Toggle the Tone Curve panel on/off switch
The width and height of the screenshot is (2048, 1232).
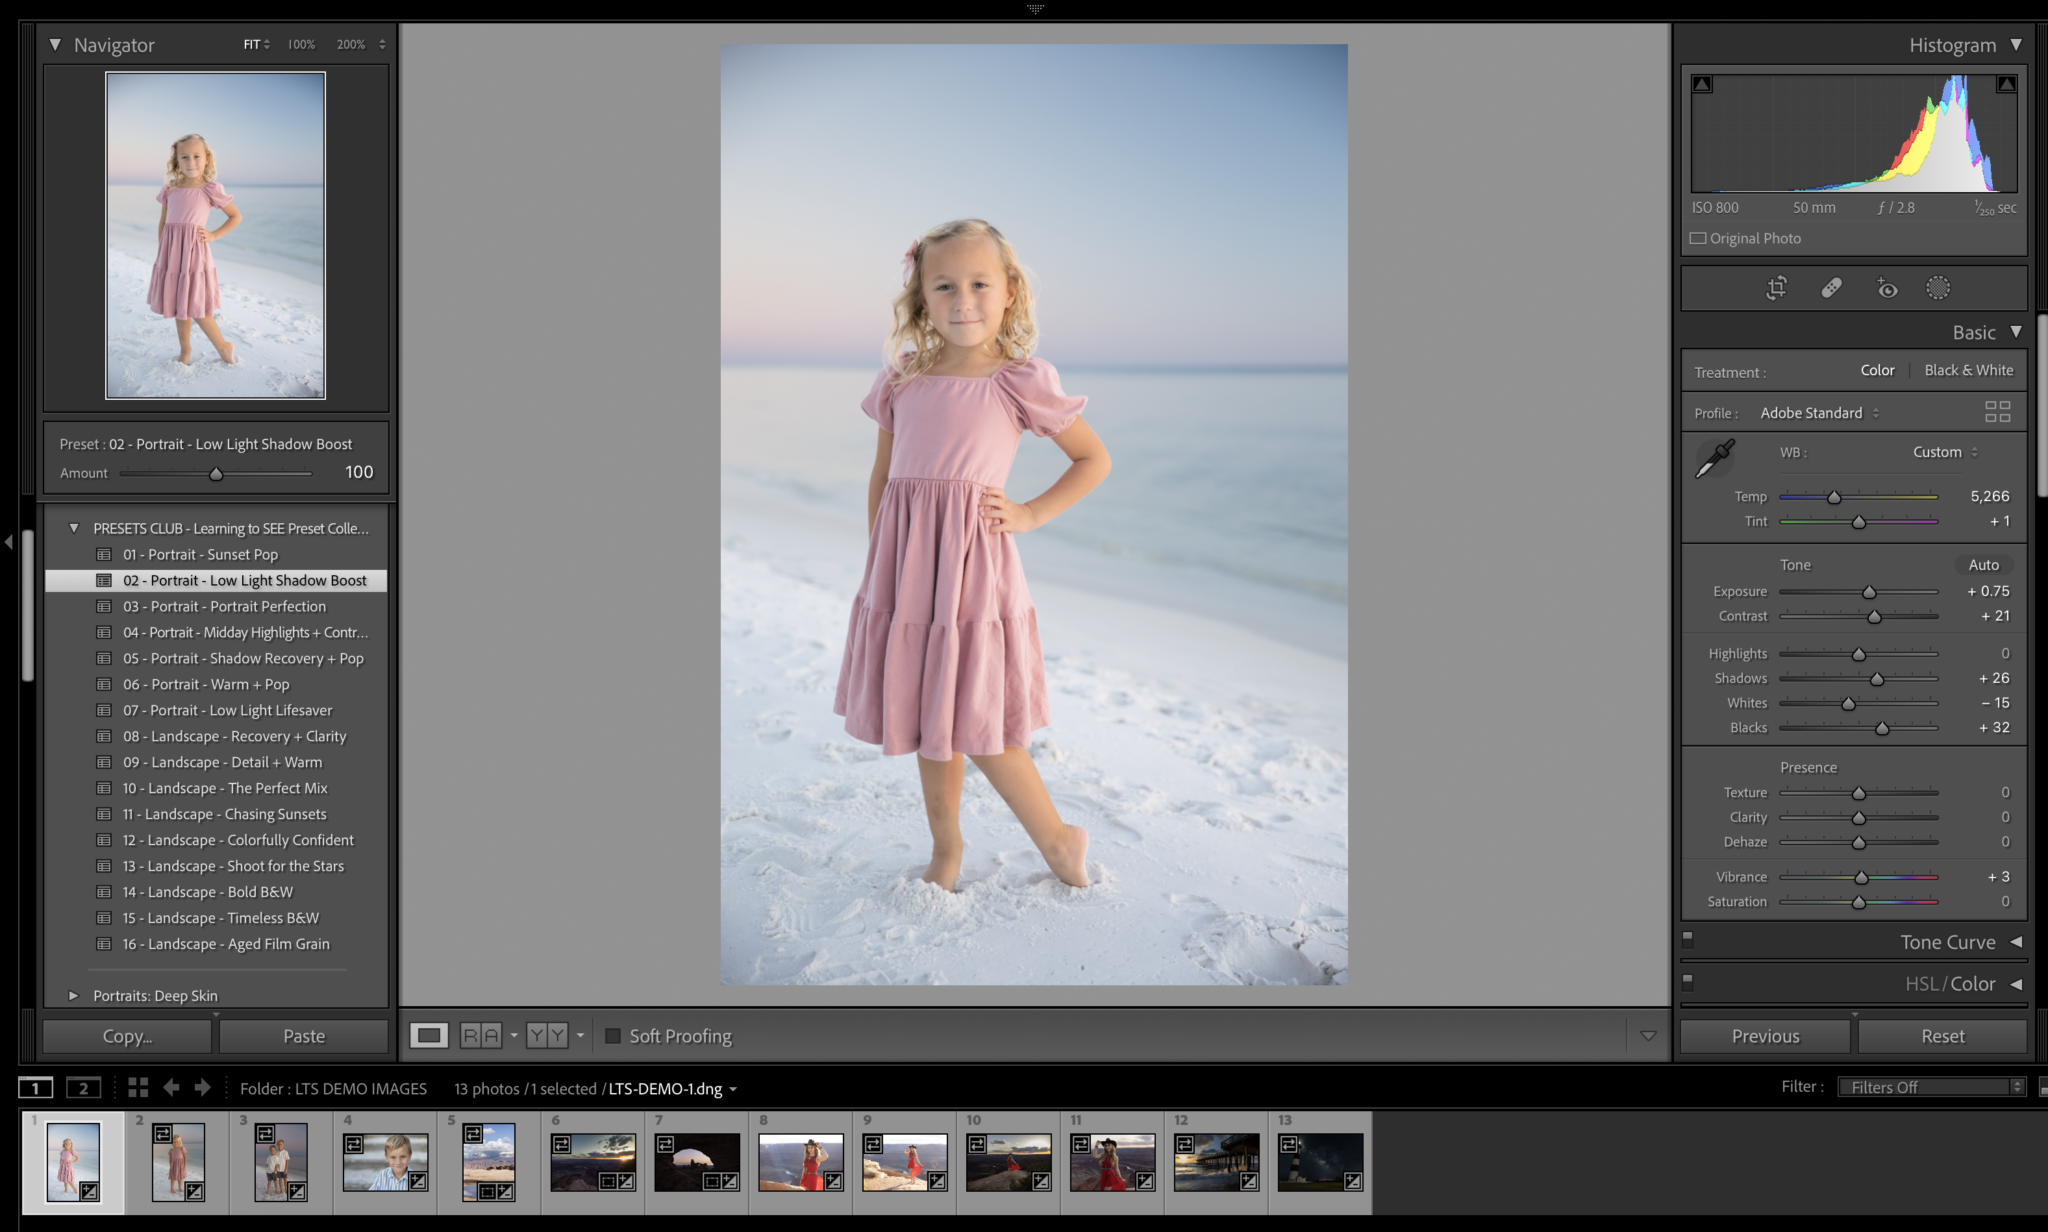(x=1688, y=939)
